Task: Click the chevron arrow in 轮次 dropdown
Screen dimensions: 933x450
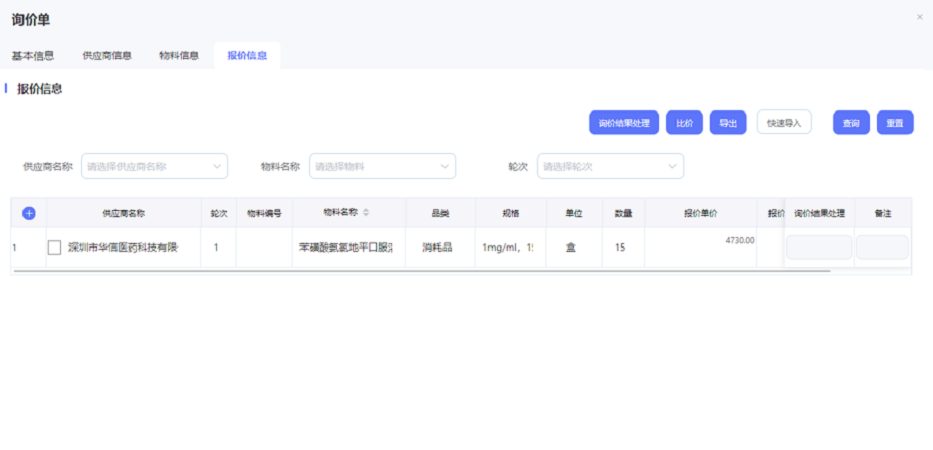Action: 673,166
